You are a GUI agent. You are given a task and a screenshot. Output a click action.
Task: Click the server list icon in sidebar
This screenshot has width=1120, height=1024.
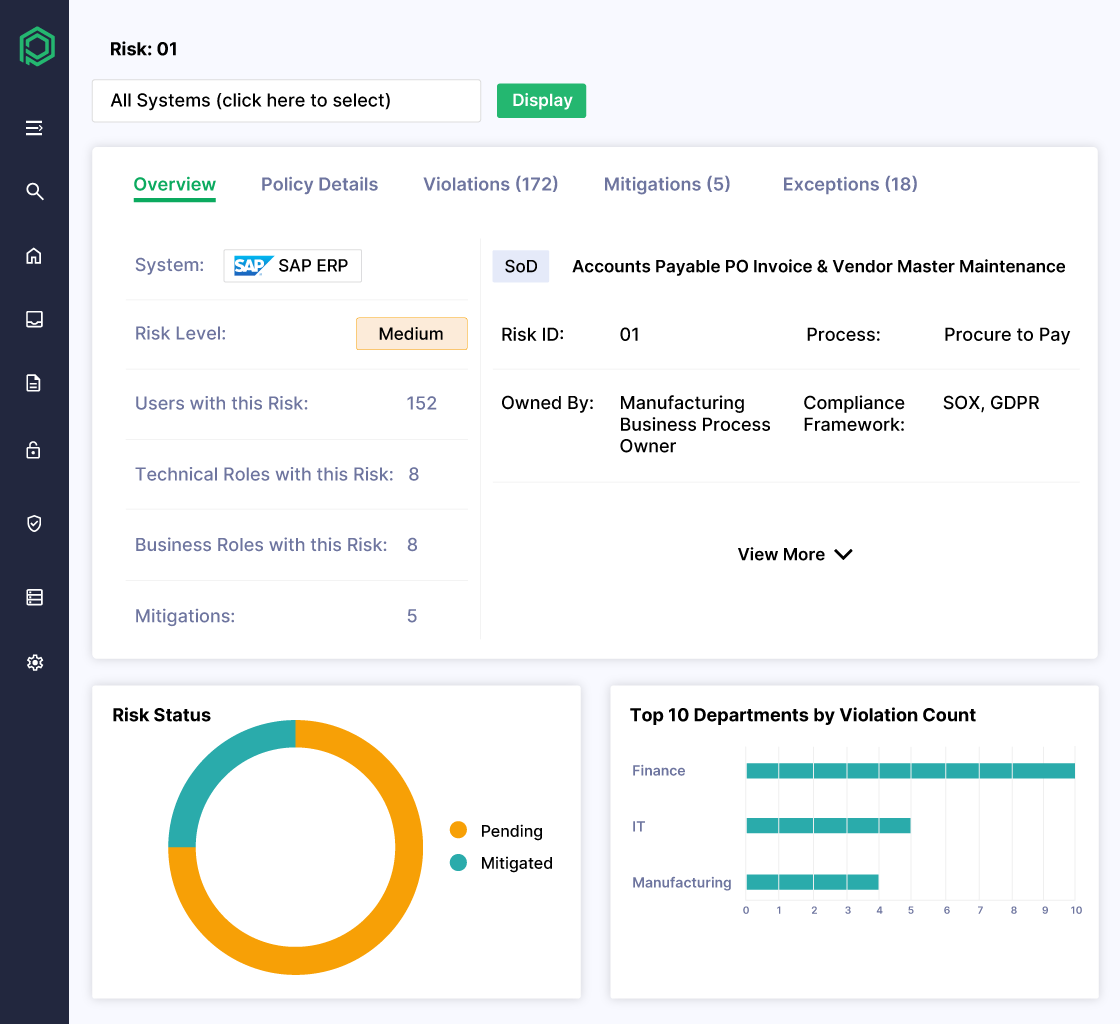point(34,596)
